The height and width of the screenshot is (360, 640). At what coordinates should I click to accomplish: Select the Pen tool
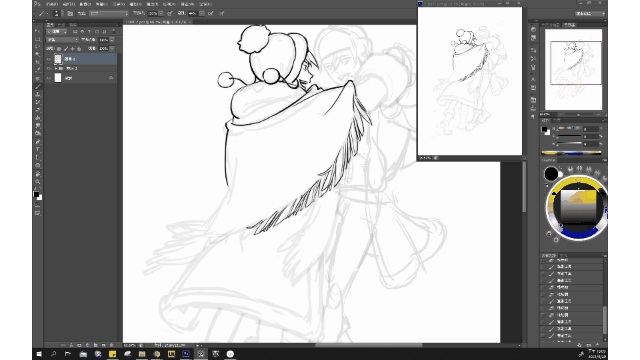38,142
